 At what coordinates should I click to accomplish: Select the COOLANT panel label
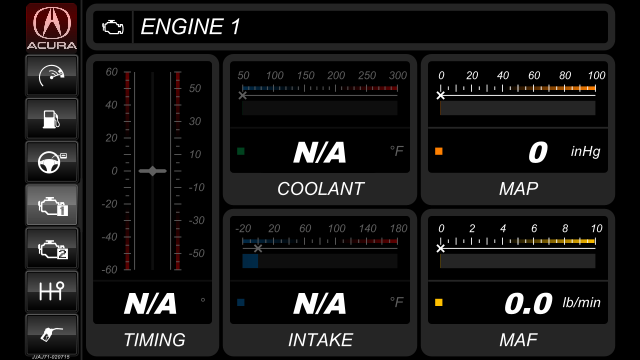320,189
